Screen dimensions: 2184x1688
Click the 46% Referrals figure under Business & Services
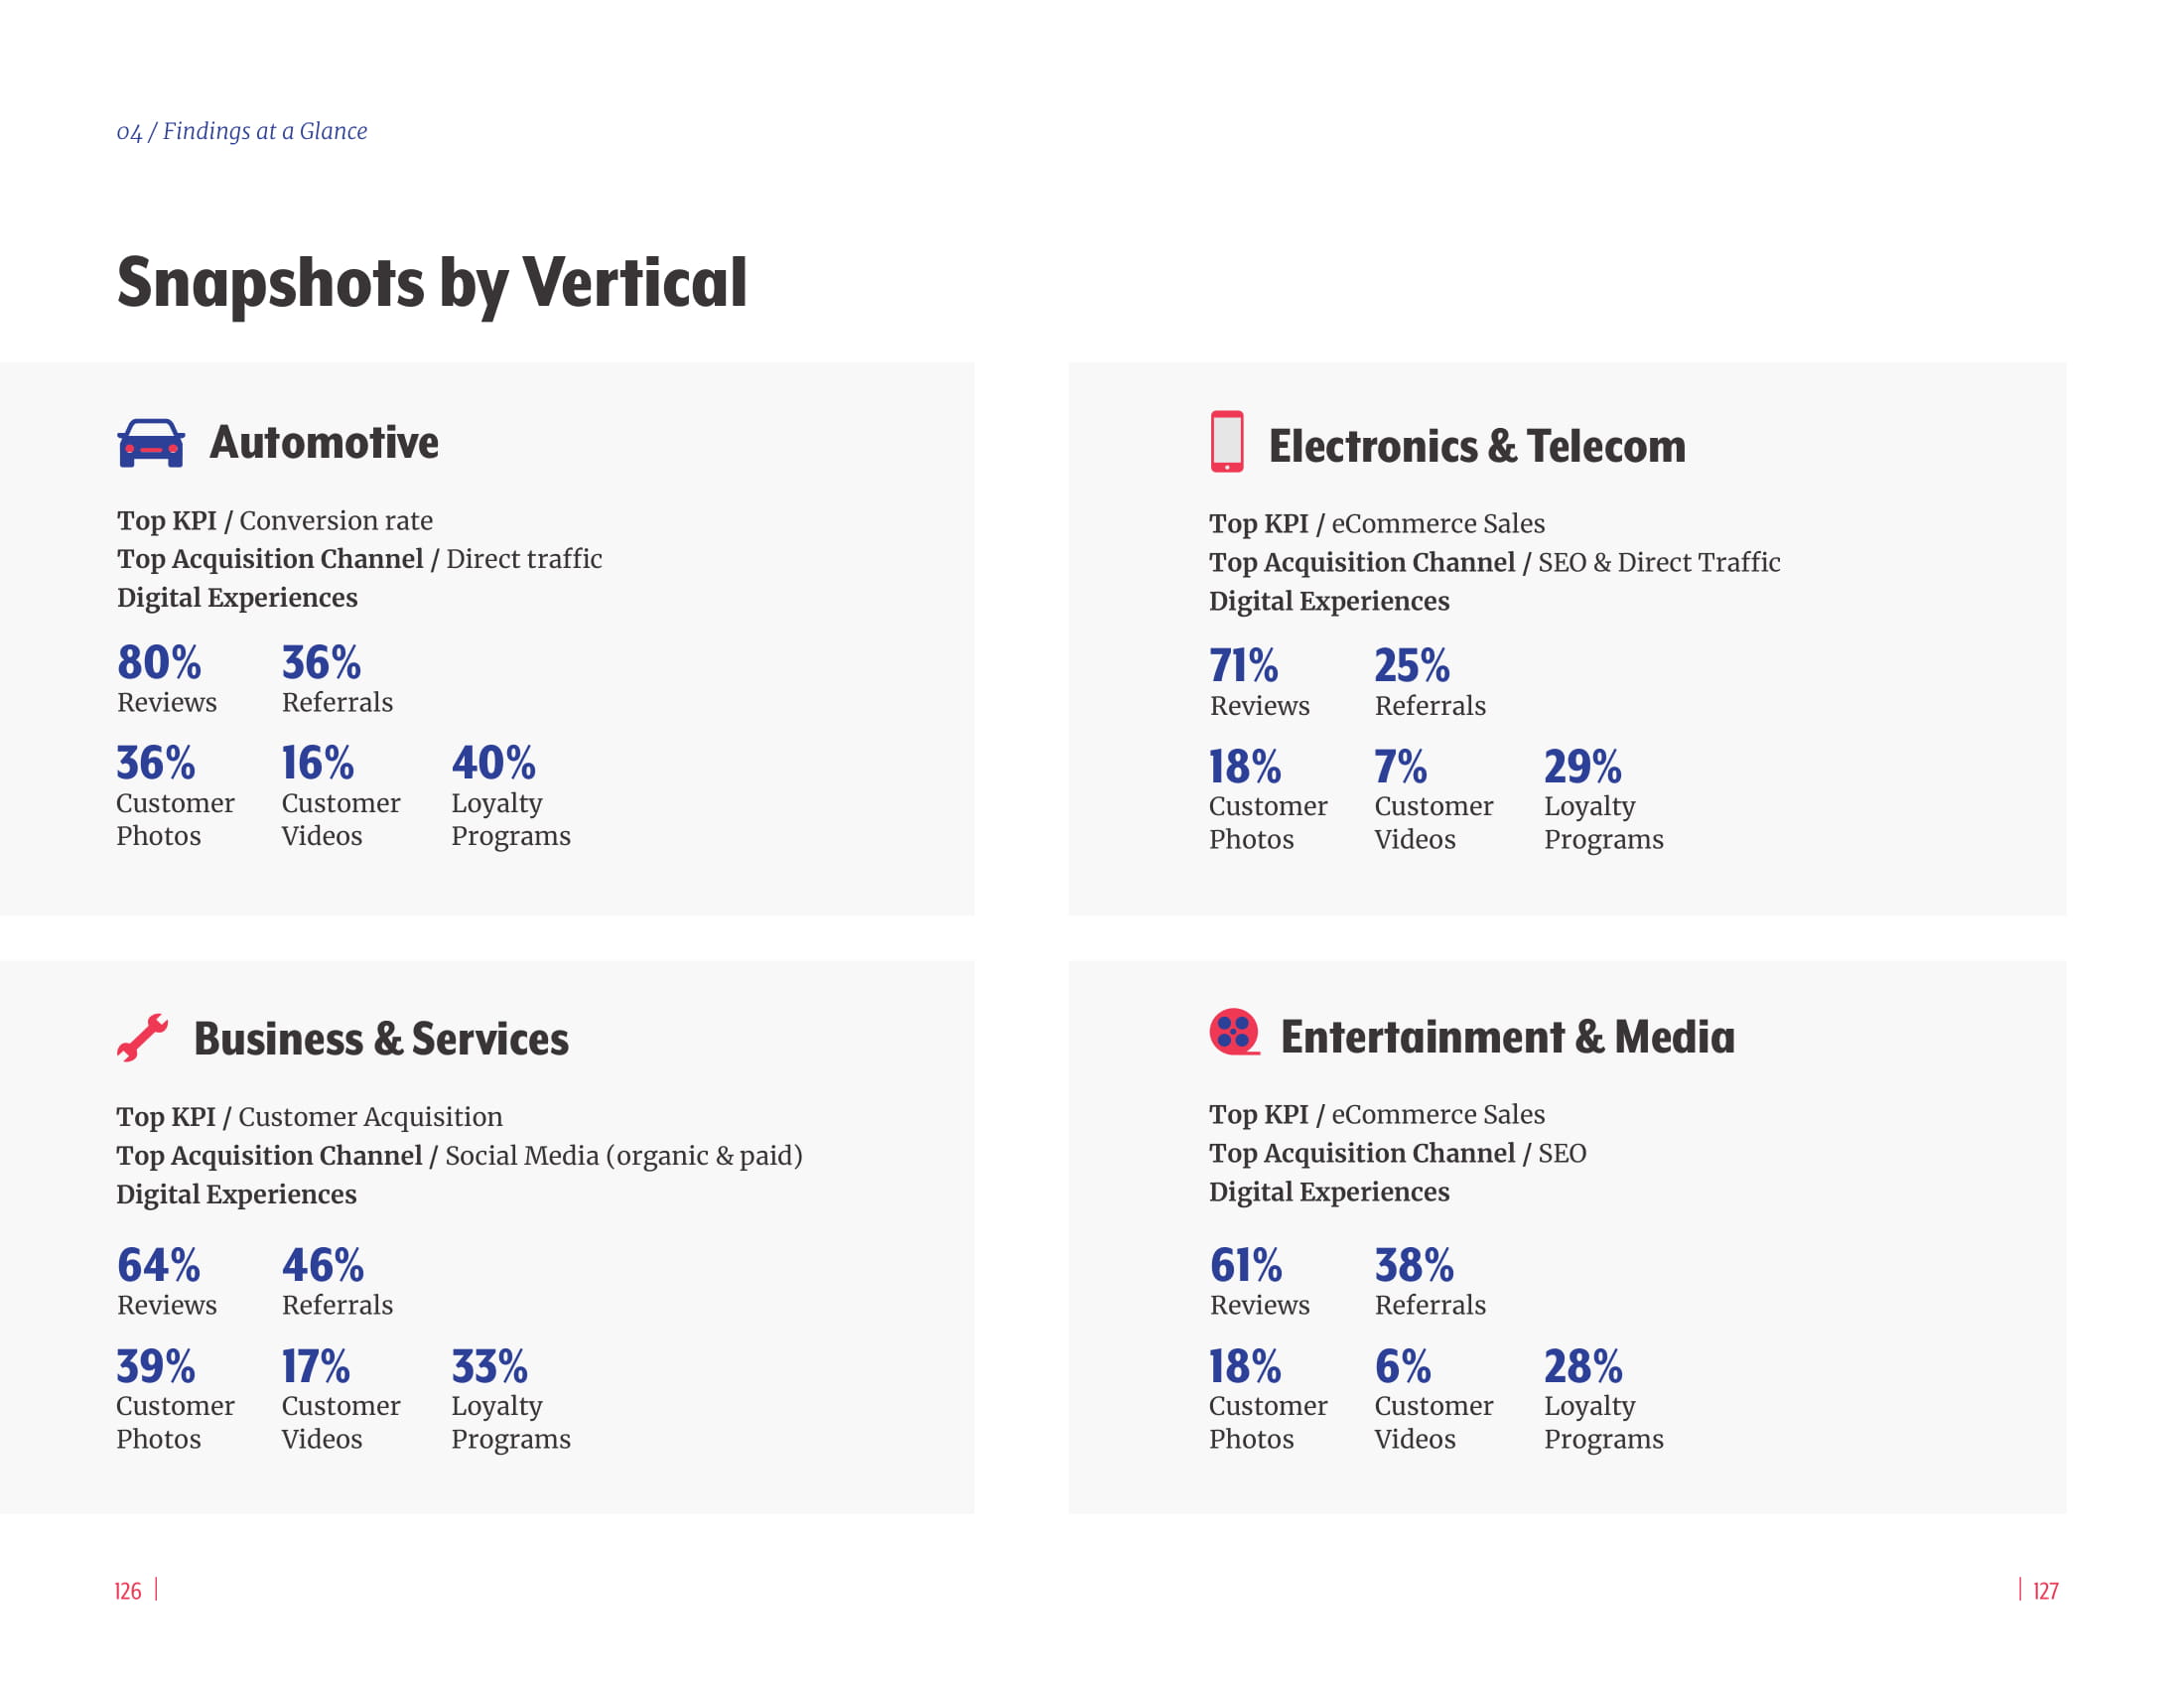(x=323, y=1266)
